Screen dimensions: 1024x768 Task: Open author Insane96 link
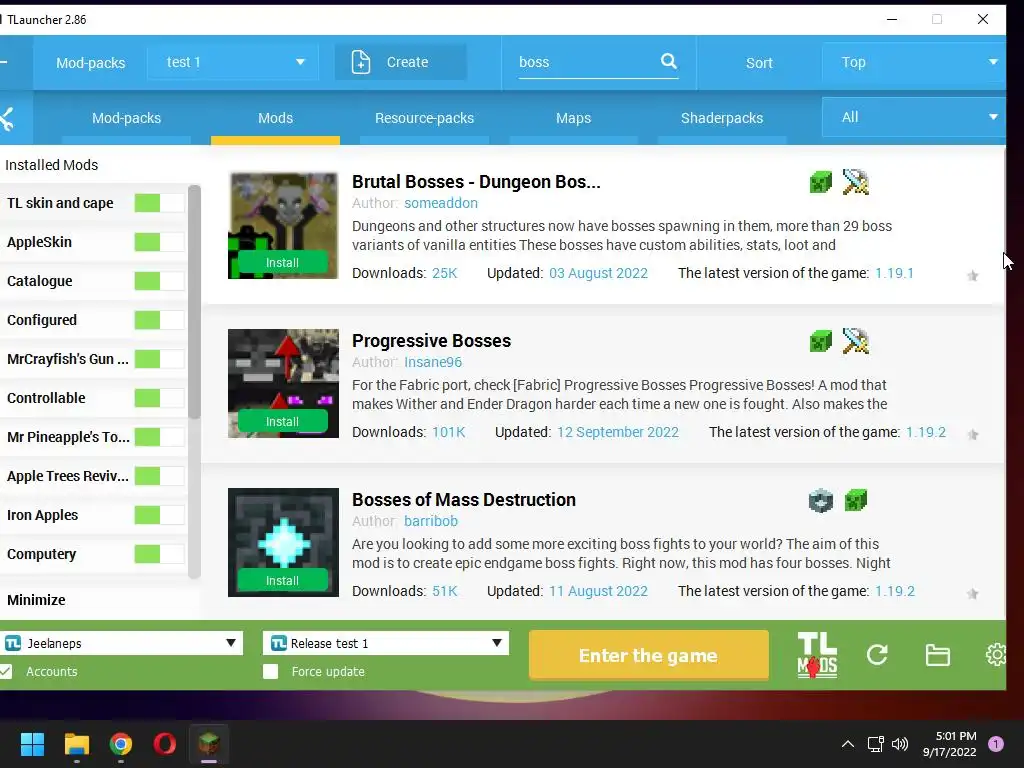tap(433, 362)
